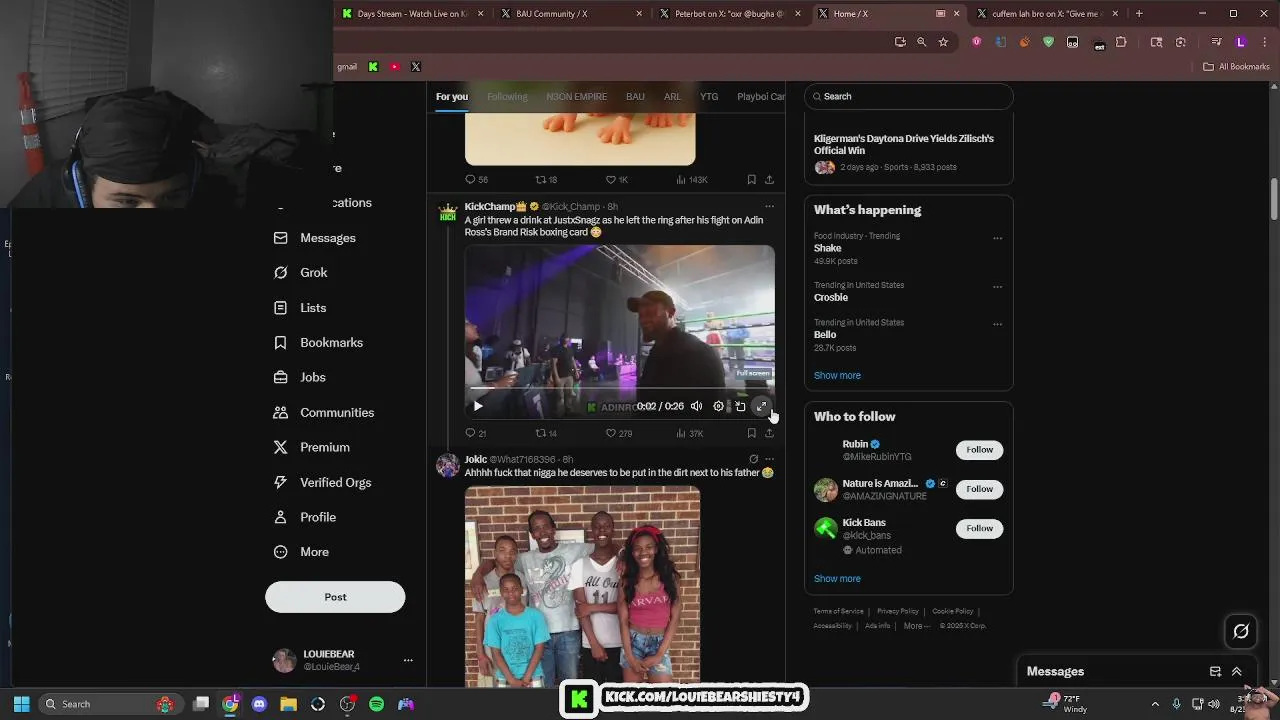Reply to the top post with 56 replies
Viewport: 1280px width, 720px height.
[476, 180]
